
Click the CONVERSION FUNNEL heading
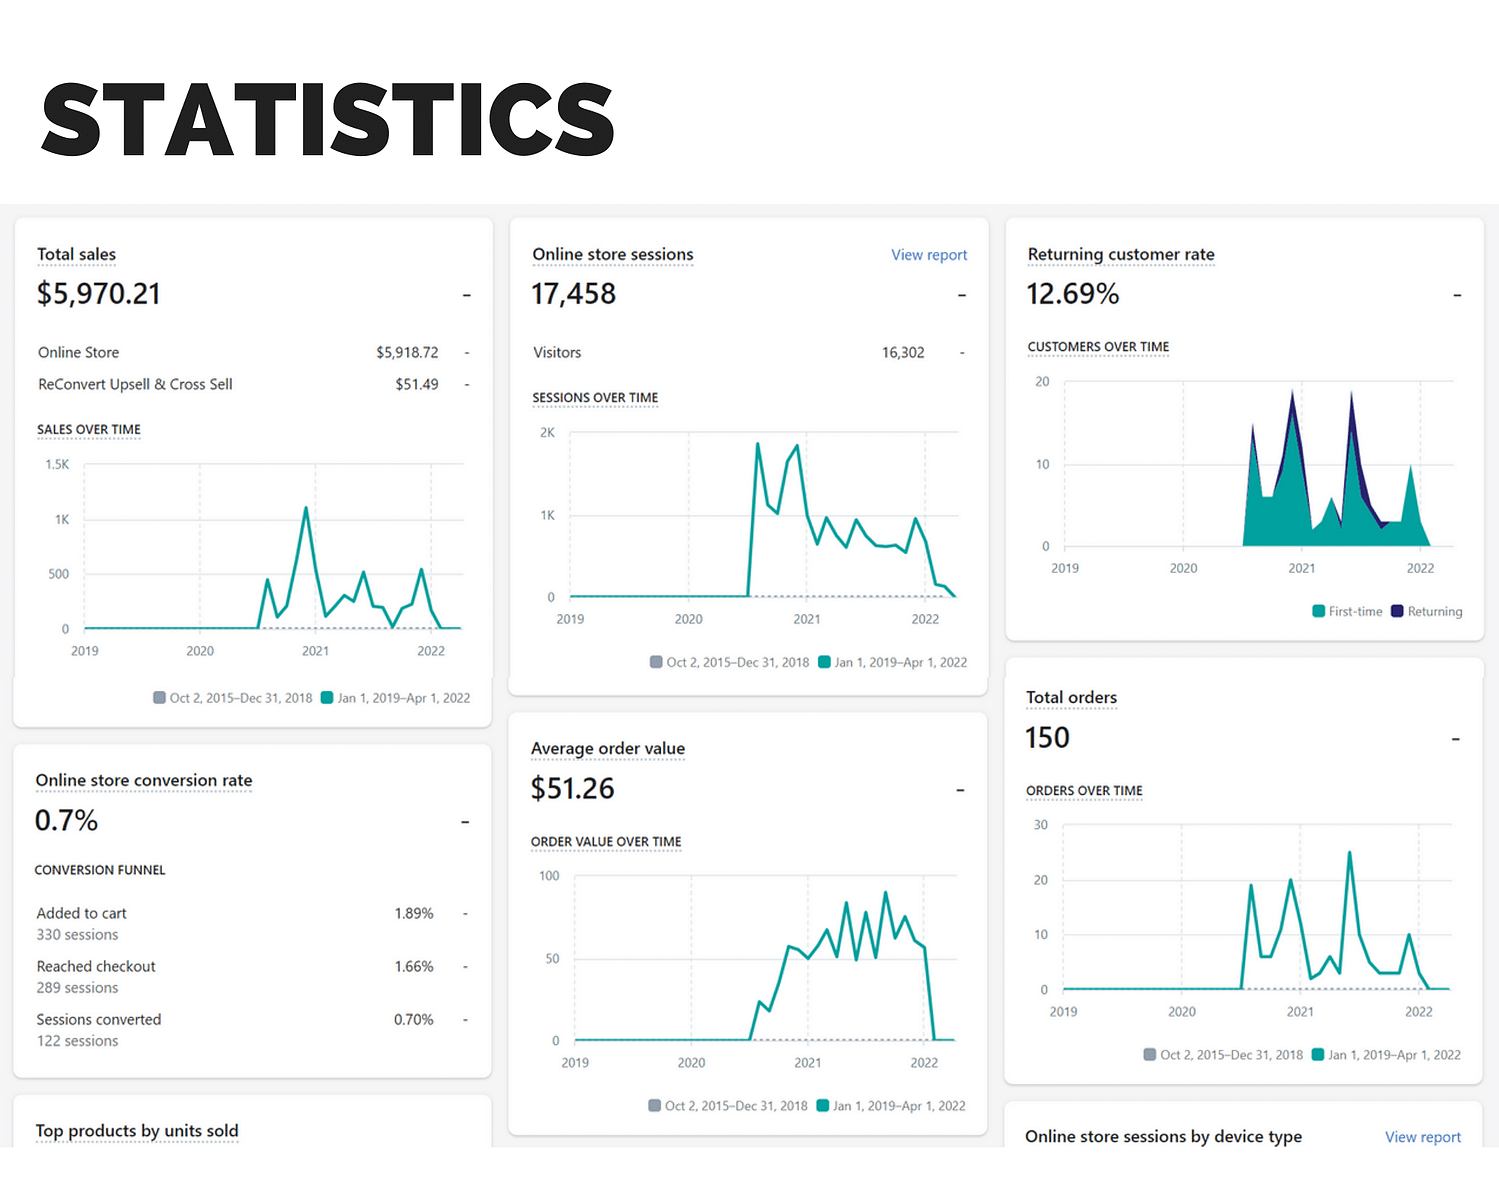click(x=100, y=870)
